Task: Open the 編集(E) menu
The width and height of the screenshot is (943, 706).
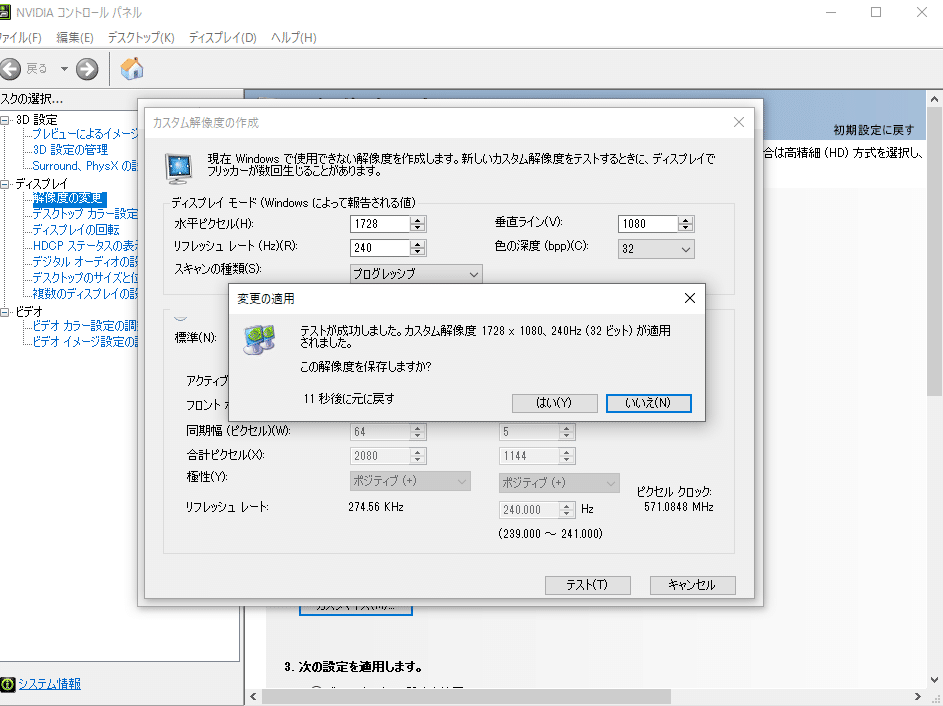Action: (75, 38)
